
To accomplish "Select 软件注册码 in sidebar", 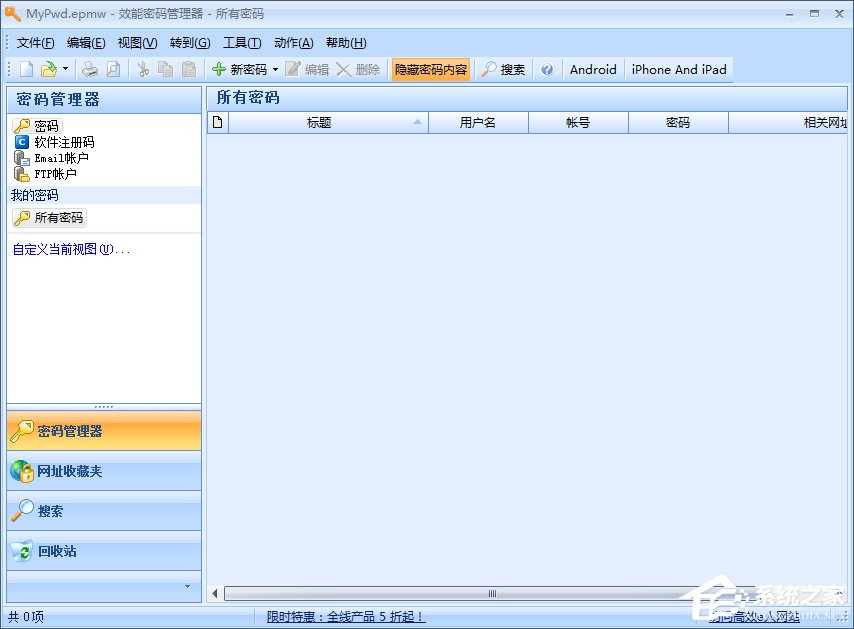I will [54, 142].
